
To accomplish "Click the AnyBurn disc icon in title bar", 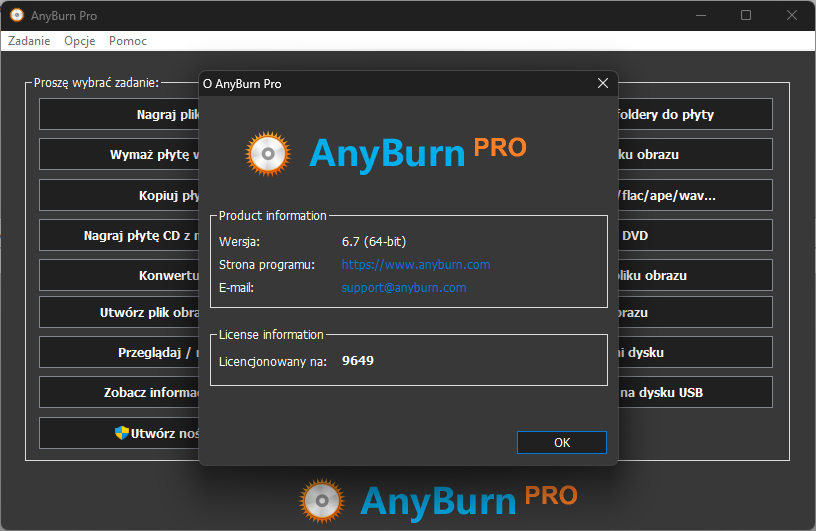I will coord(17,16).
